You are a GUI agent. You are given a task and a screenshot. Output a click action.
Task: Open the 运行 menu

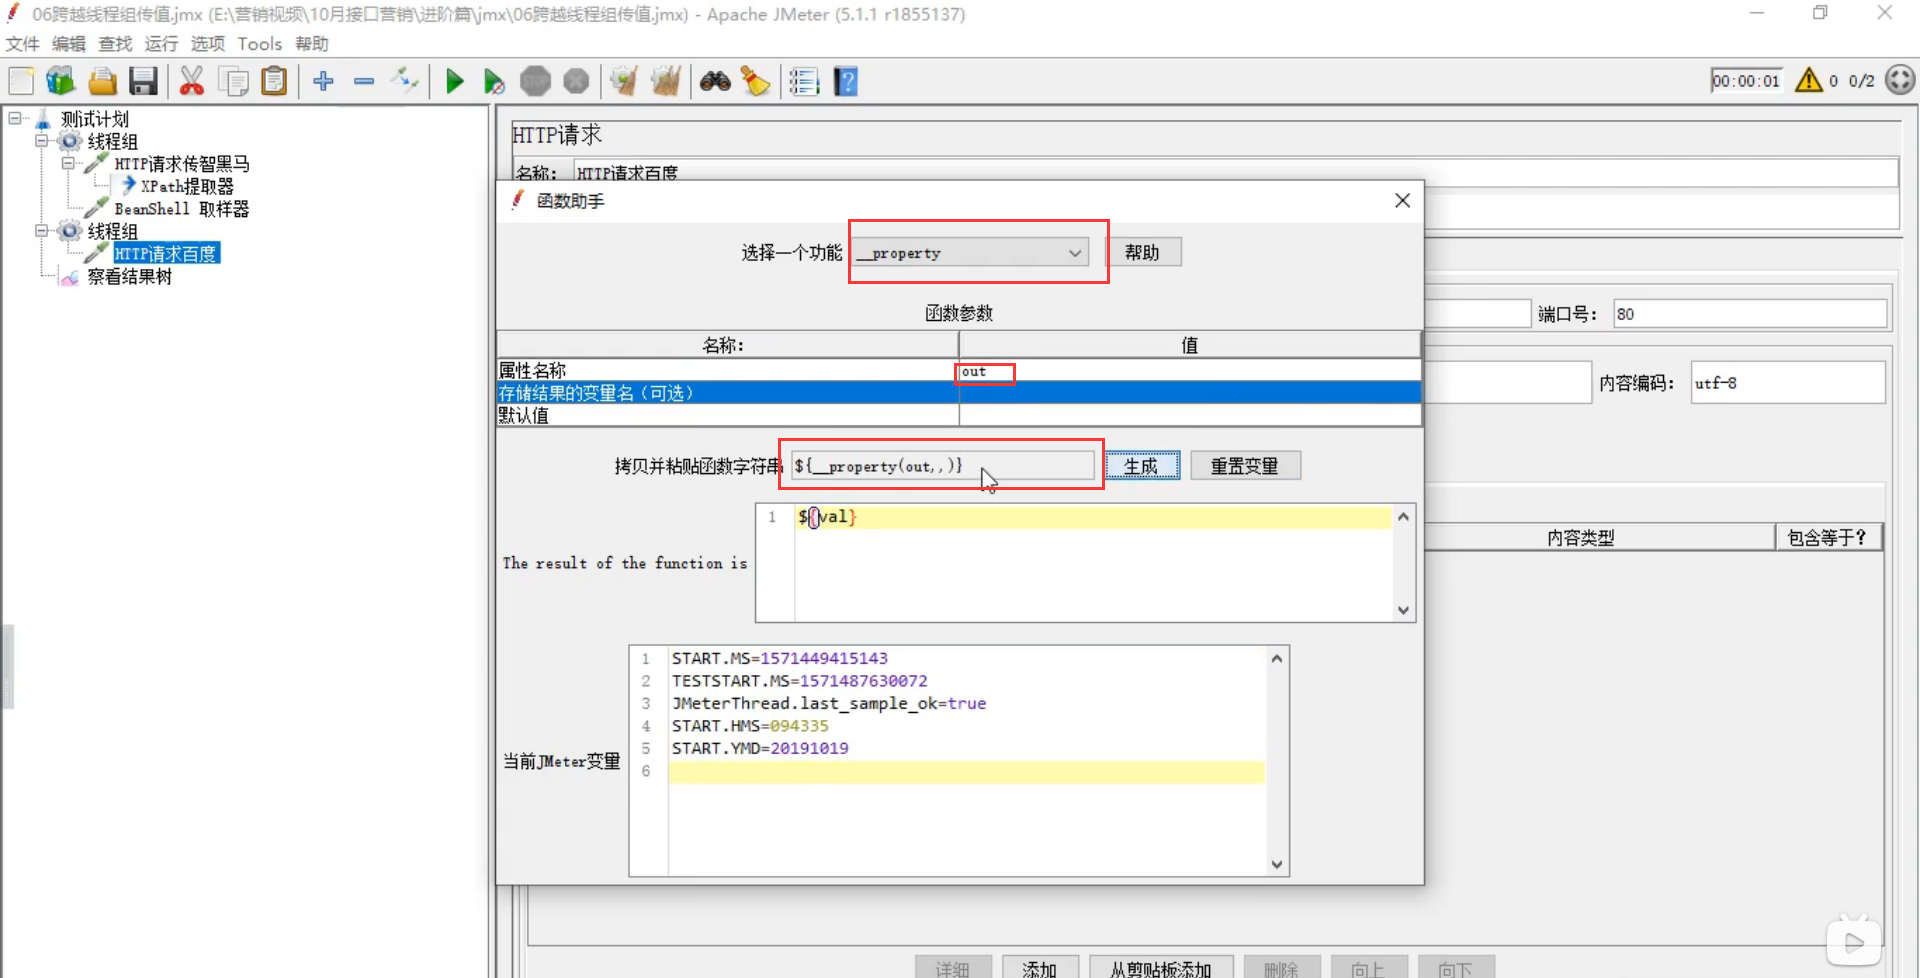161,44
